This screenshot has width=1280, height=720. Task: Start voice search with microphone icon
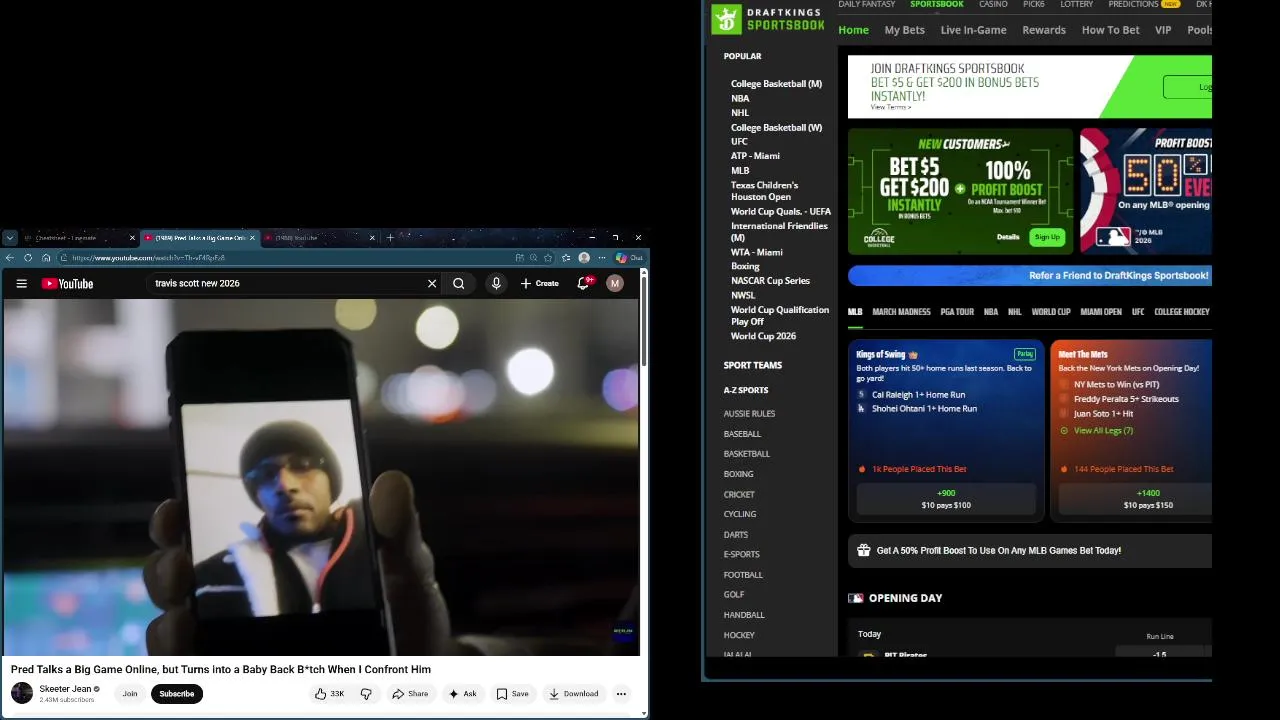click(x=496, y=283)
